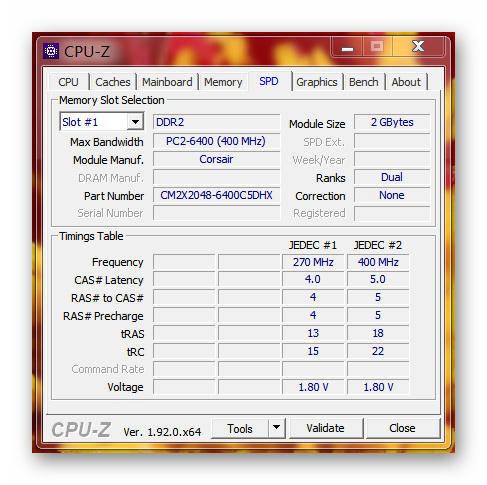This screenshot has height=485, width=487.
Task: Click the 5.0 CAS# Latency cell
Action: click(378, 279)
